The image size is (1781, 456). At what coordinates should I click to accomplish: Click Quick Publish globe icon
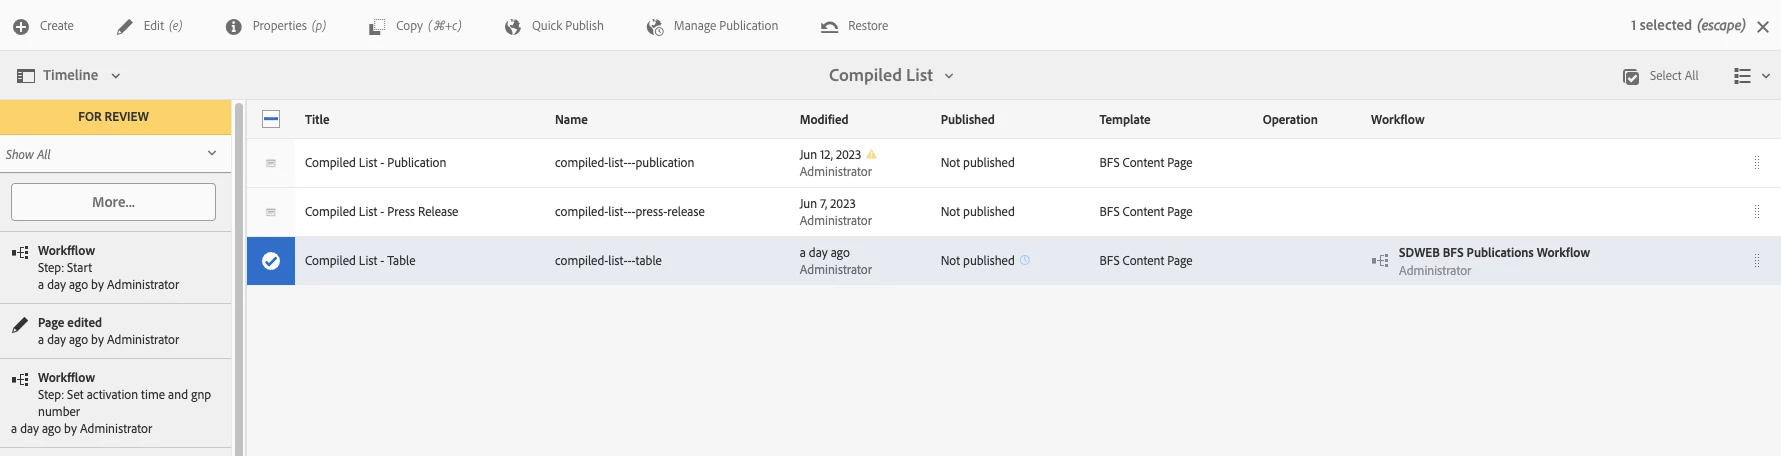click(x=513, y=27)
